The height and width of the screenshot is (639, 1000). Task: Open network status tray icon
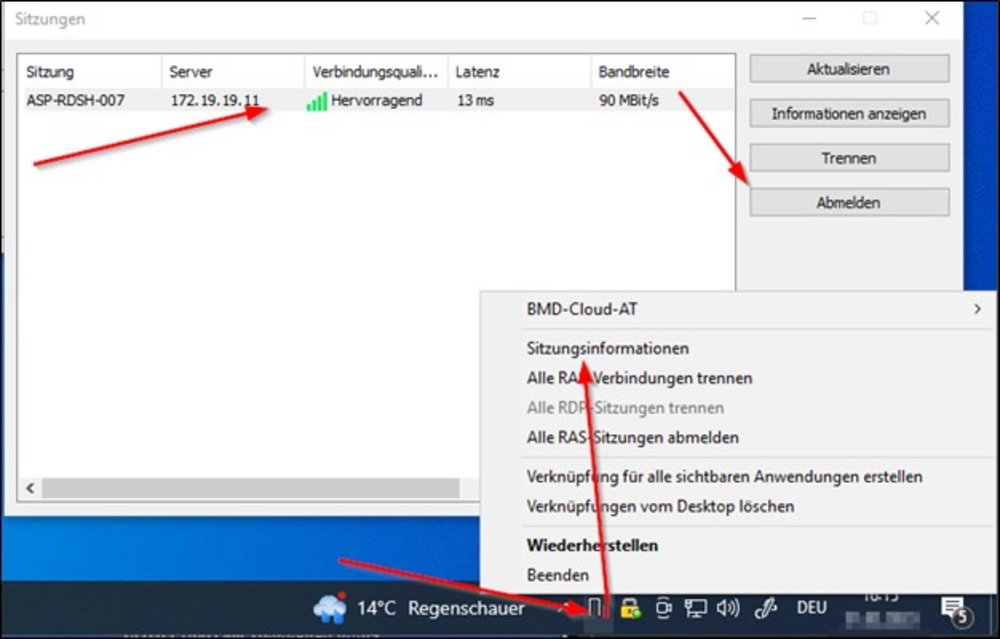pyautogui.click(x=696, y=608)
